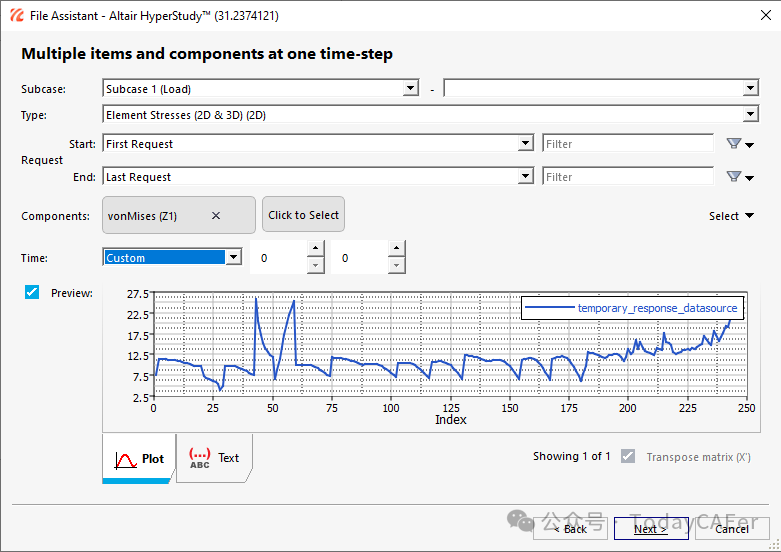Decrease the first Time value
The height and width of the screenshot is (552, 781).
pos(315,266)
